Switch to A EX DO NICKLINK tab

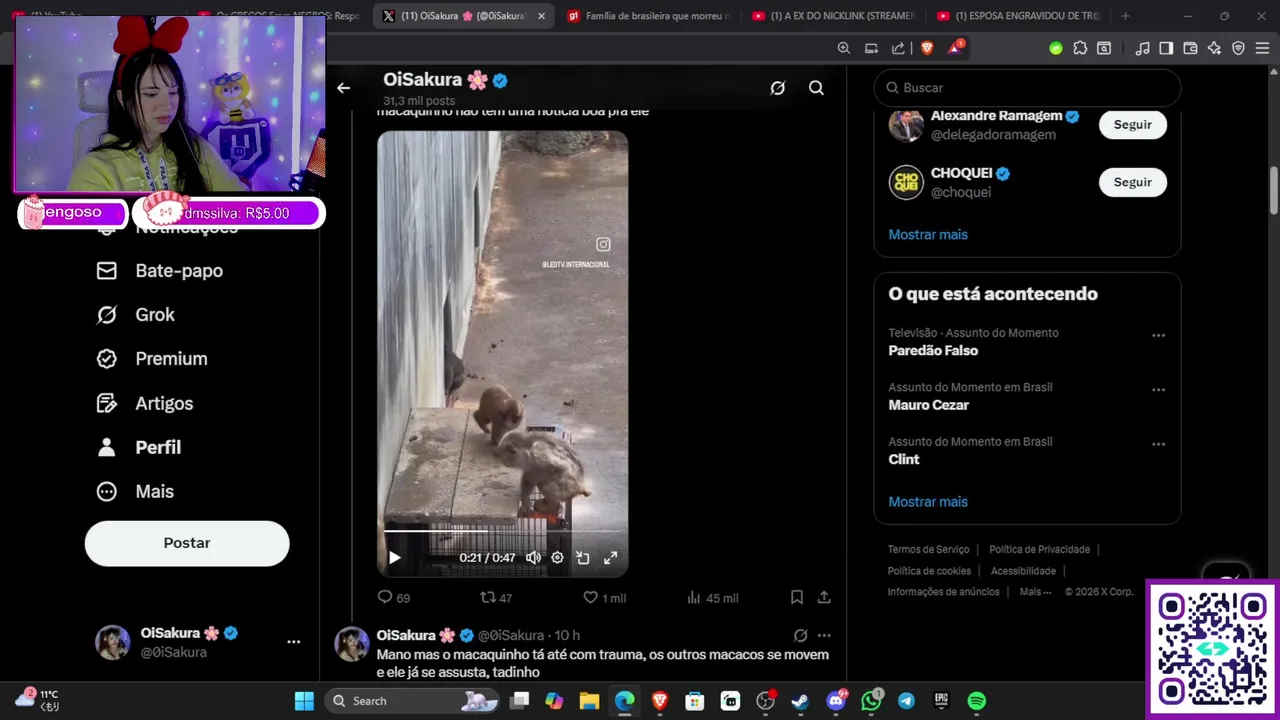[x=833, y=16]
